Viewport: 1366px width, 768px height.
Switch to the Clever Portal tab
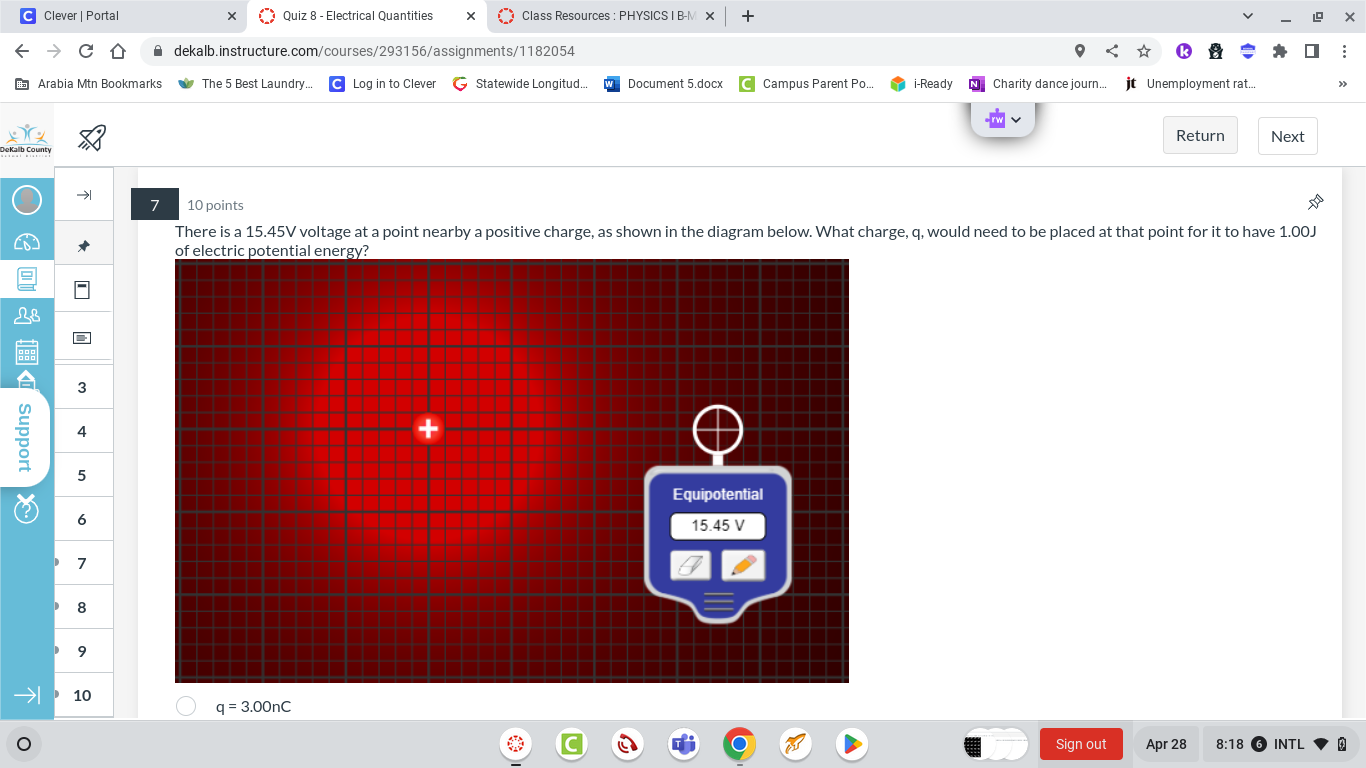pyautogui.click(x=120, y=15)
